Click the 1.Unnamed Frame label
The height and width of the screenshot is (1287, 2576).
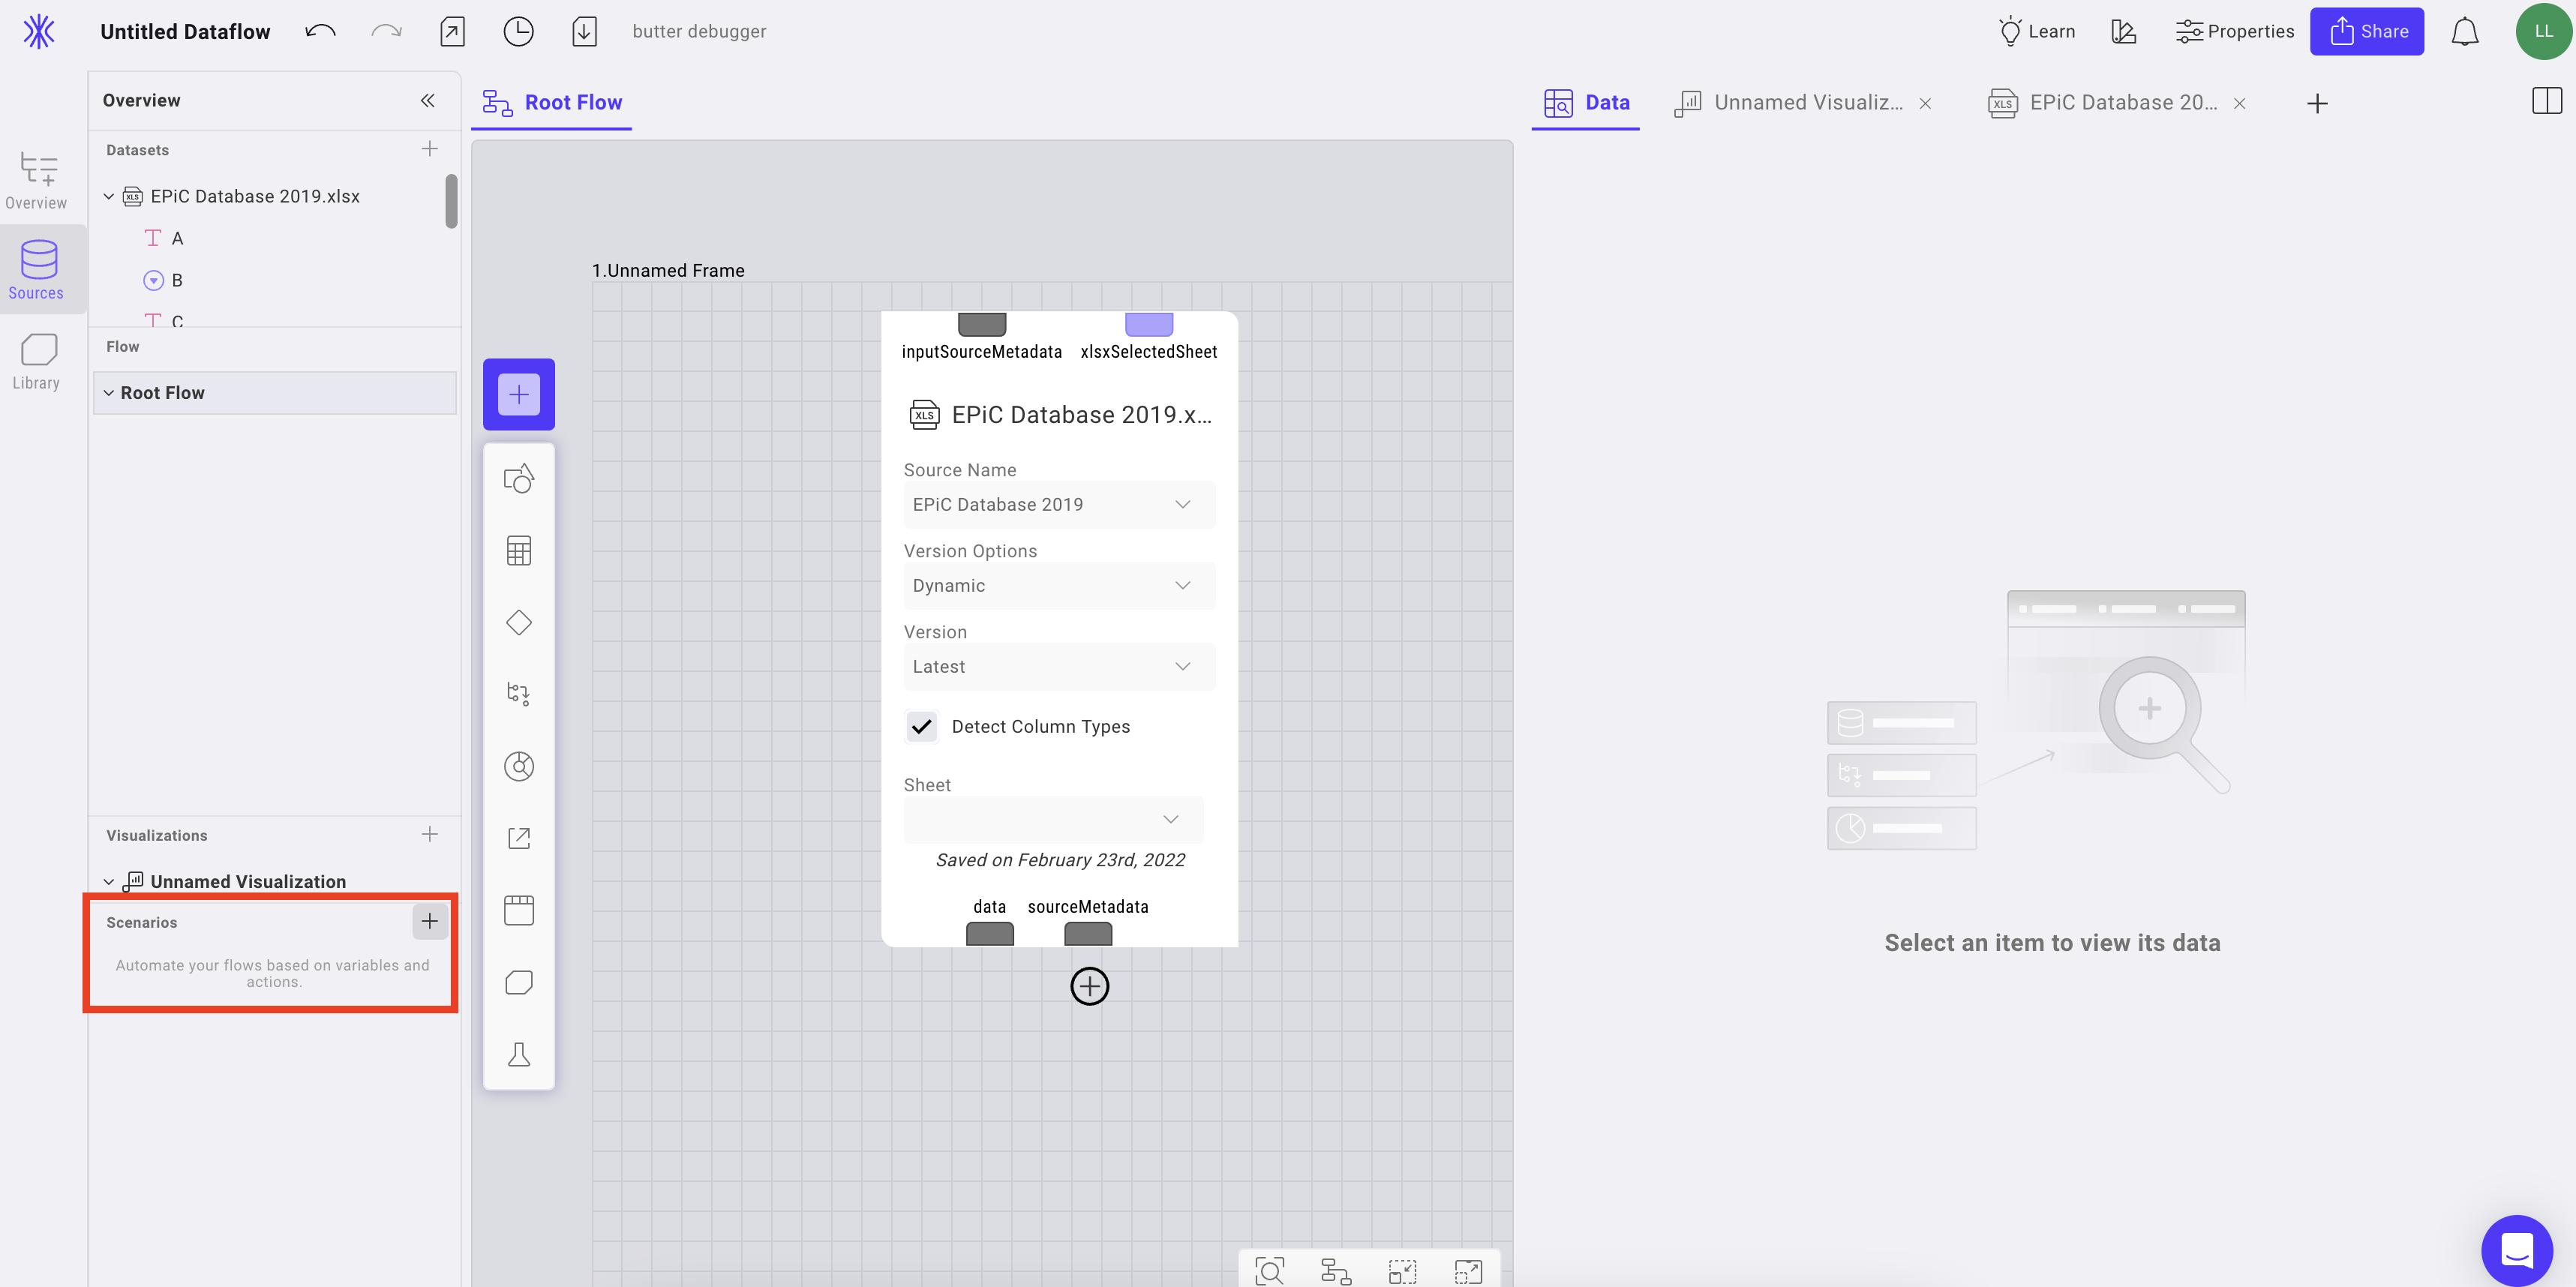[668, 270]
